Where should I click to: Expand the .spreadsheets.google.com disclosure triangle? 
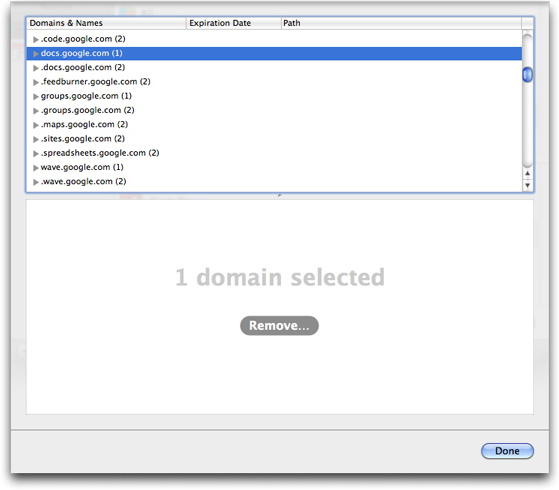[x=36, y=153]
